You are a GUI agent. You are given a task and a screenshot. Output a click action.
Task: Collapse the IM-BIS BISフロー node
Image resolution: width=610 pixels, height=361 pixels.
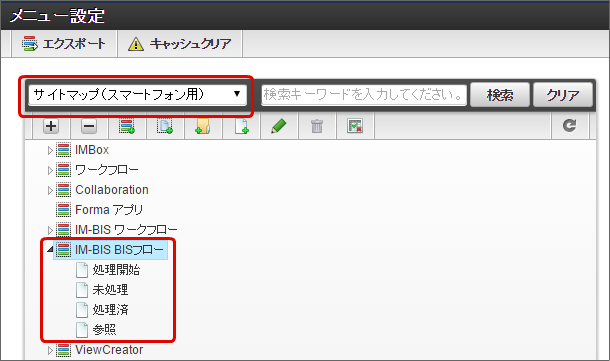tap(50, 249)
